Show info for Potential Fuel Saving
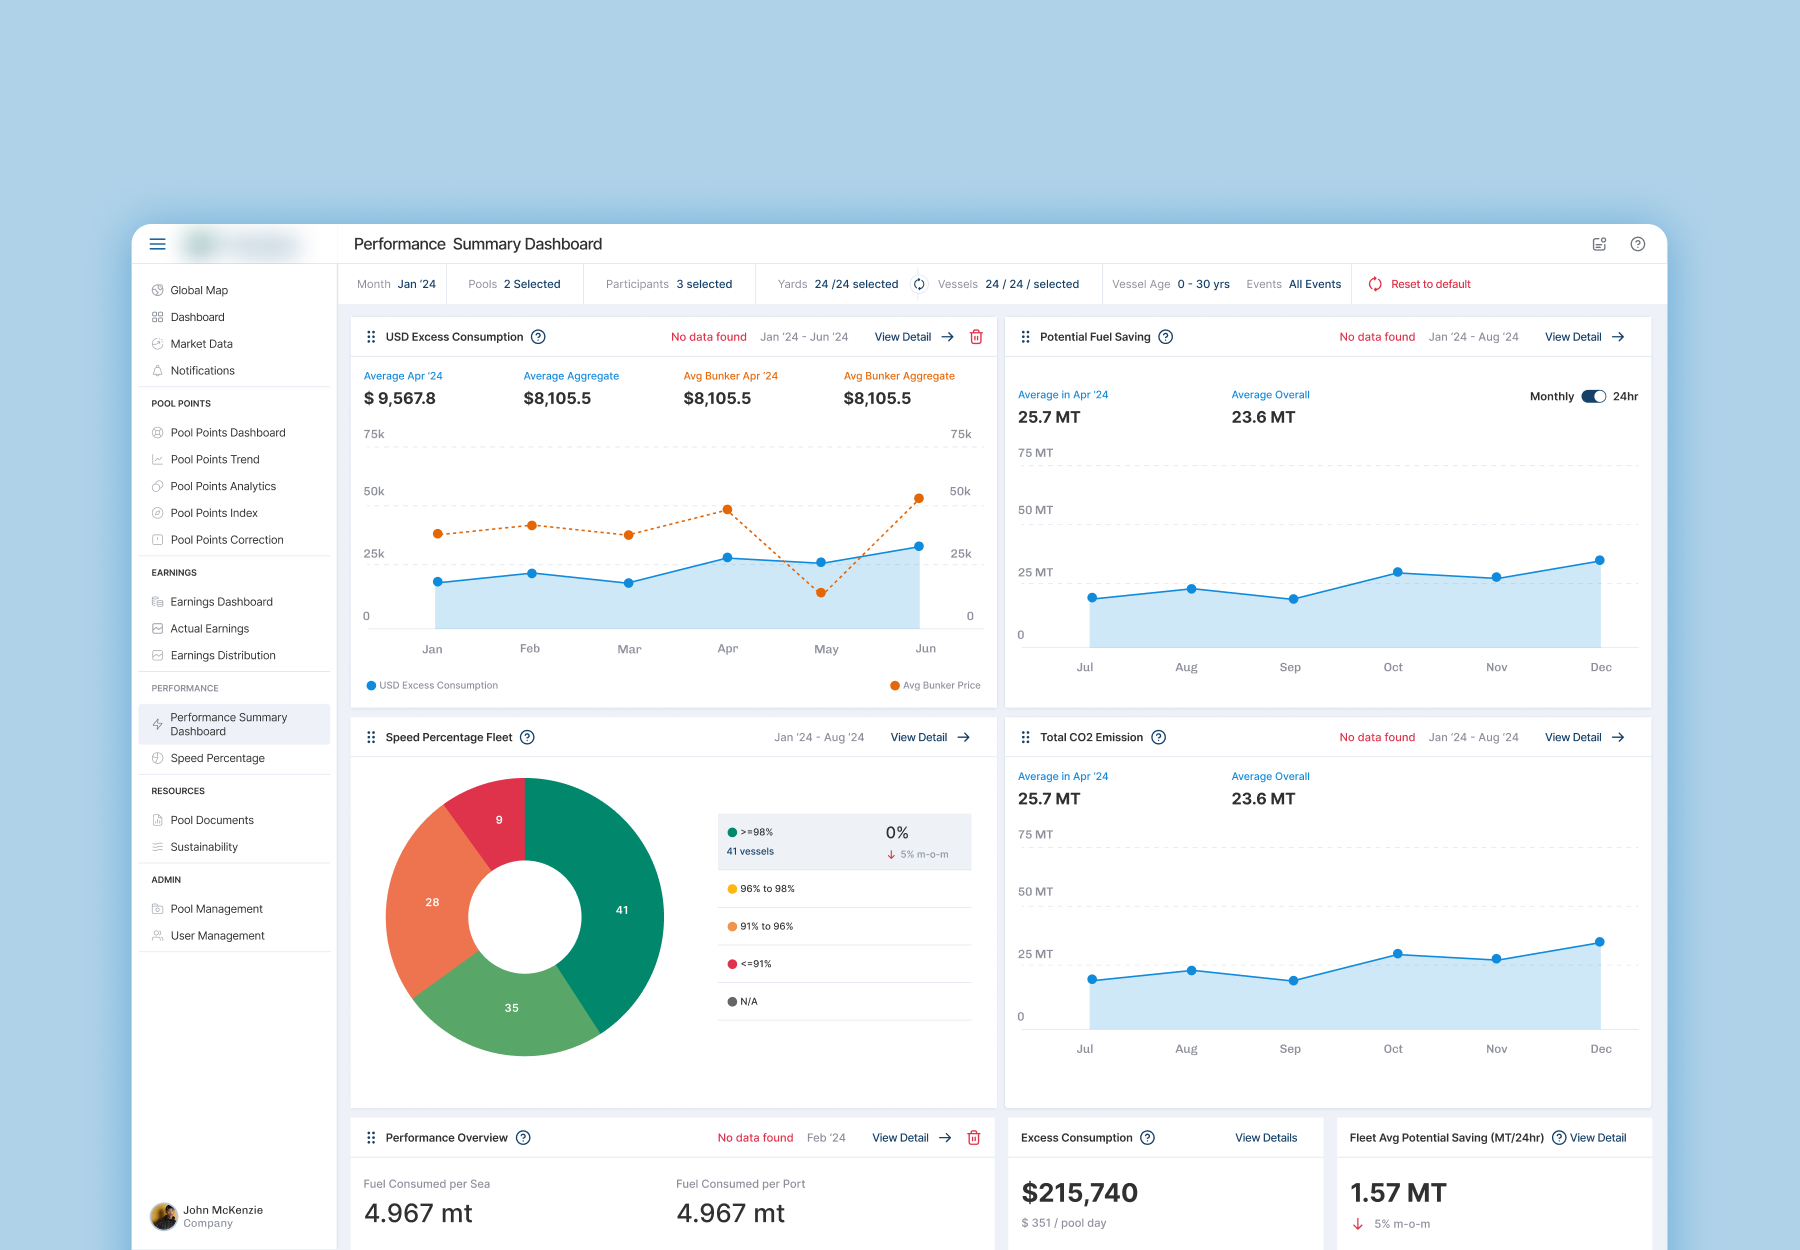Viewport: 1800px width, 1250px height. click(1166, 337)
